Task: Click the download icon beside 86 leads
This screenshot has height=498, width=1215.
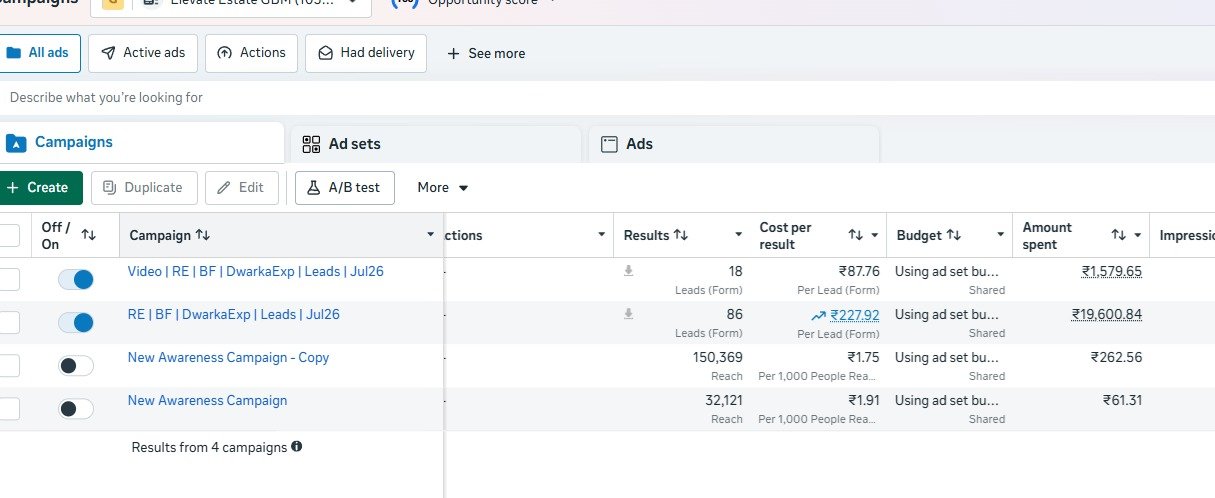Action: (628, 314)
